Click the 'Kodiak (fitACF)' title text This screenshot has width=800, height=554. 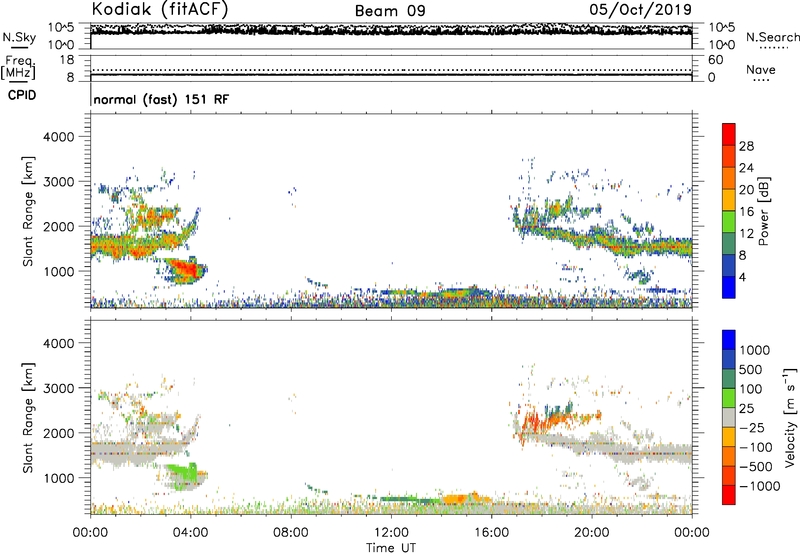pos(160,9)
